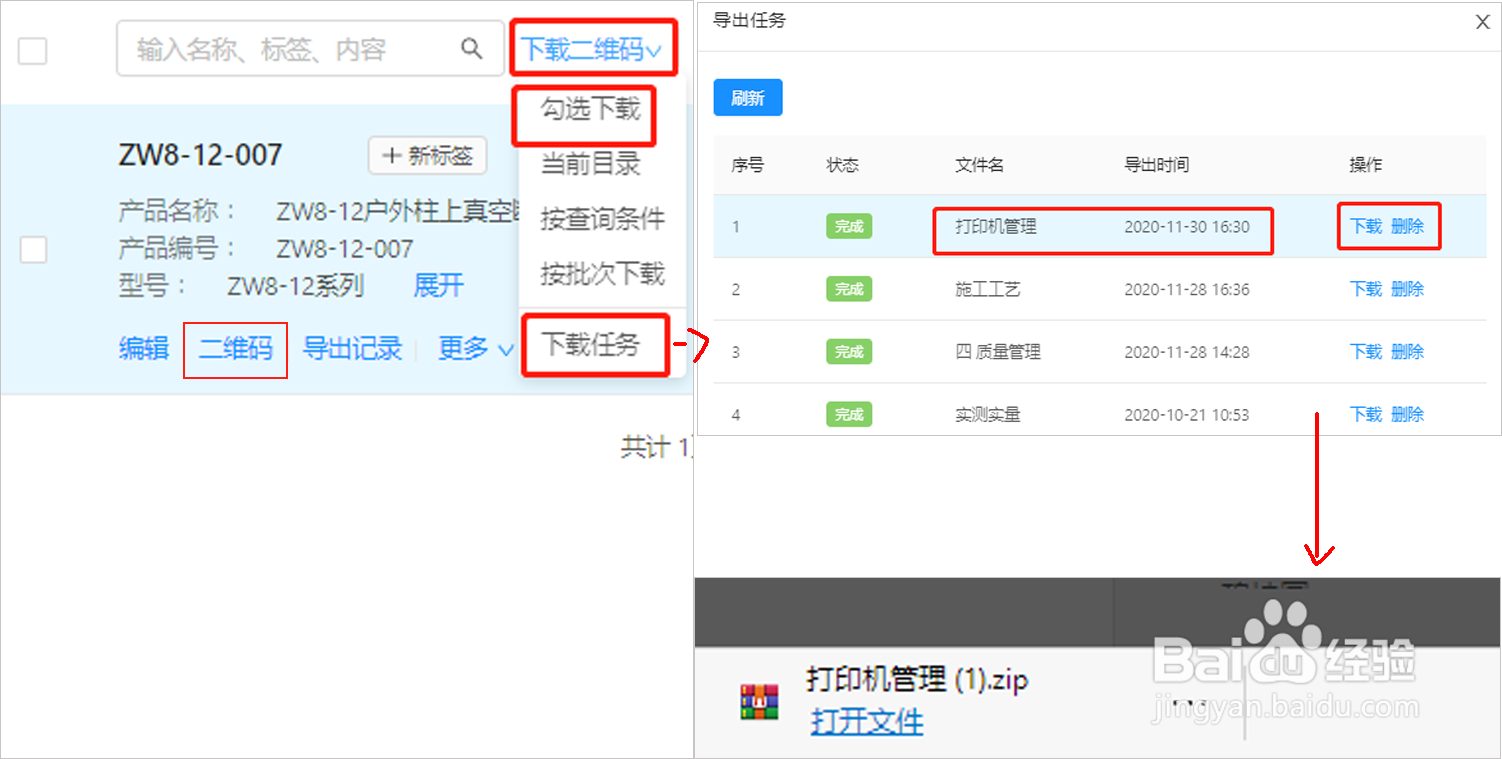Click 二维码 link for ZW8-12-007
Screen dimensions: 1502x759
(235, 349)
